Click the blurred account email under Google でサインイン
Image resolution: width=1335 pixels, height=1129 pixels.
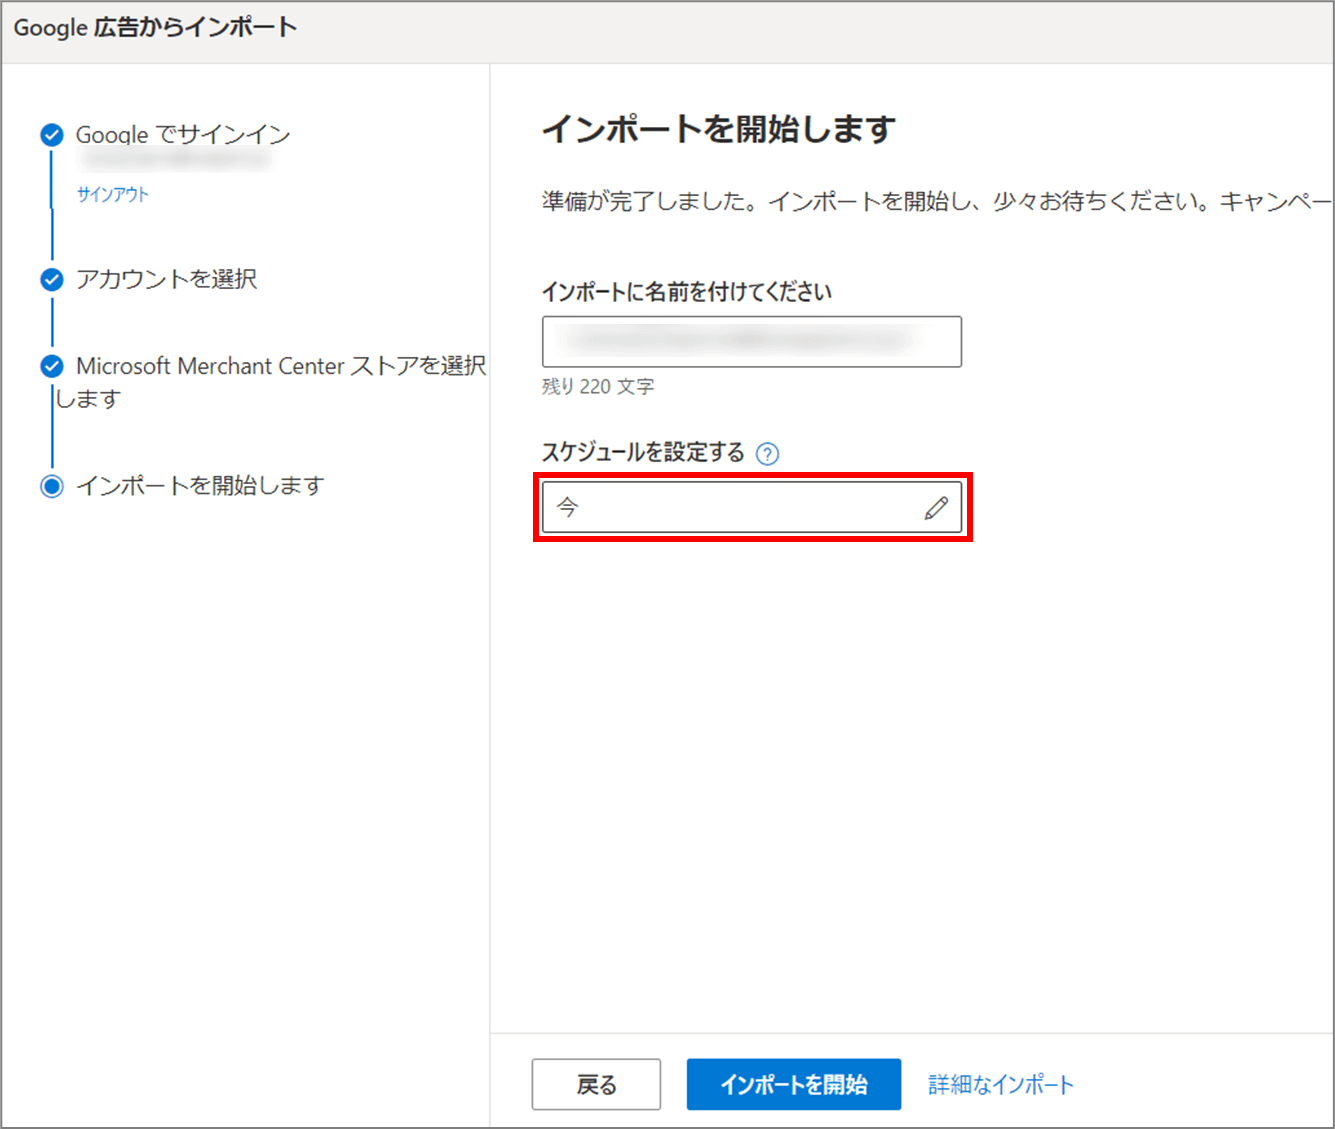tap(177, 161)
